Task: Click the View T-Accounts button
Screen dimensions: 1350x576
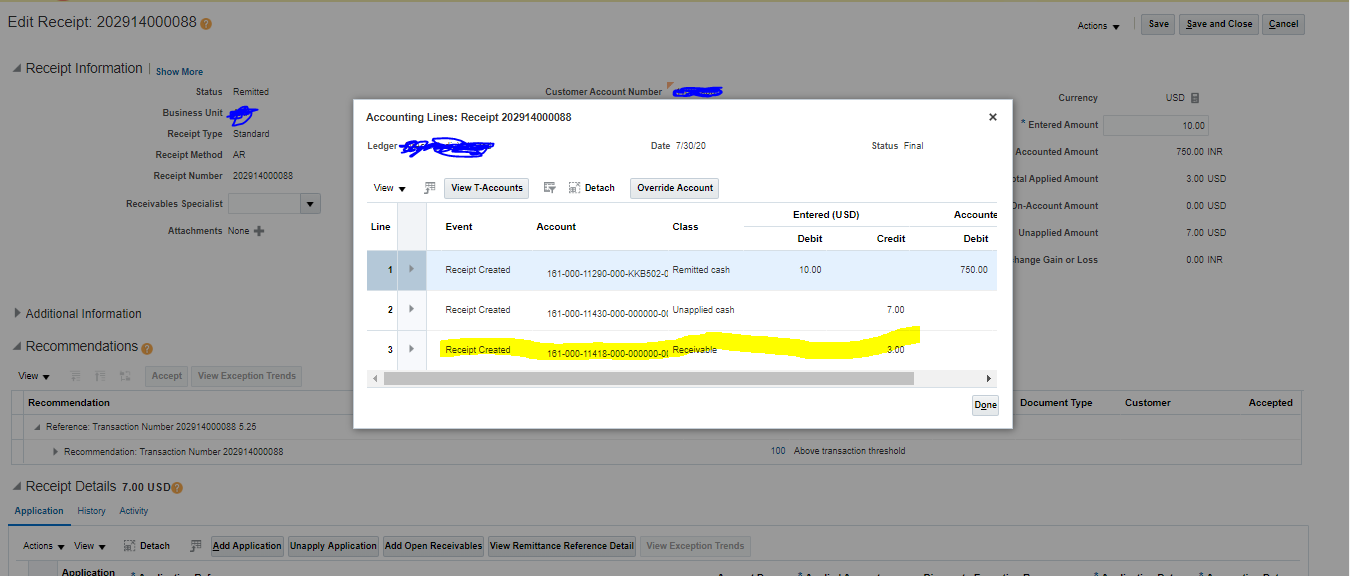Action: 487,188
